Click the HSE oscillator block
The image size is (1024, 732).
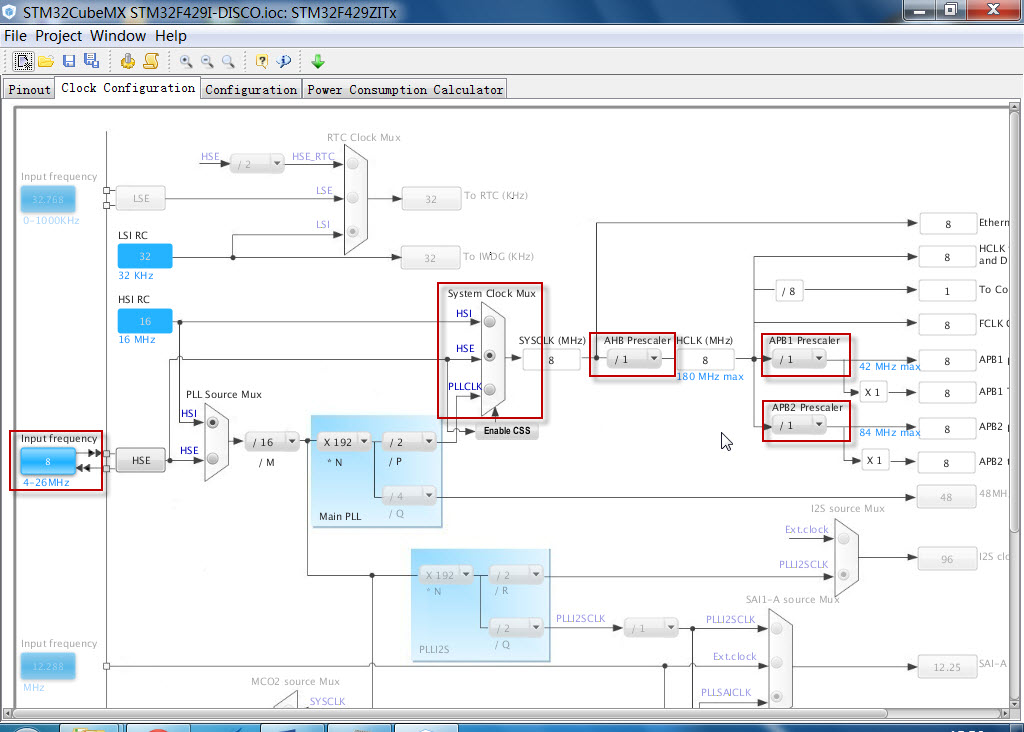[140, 460]
